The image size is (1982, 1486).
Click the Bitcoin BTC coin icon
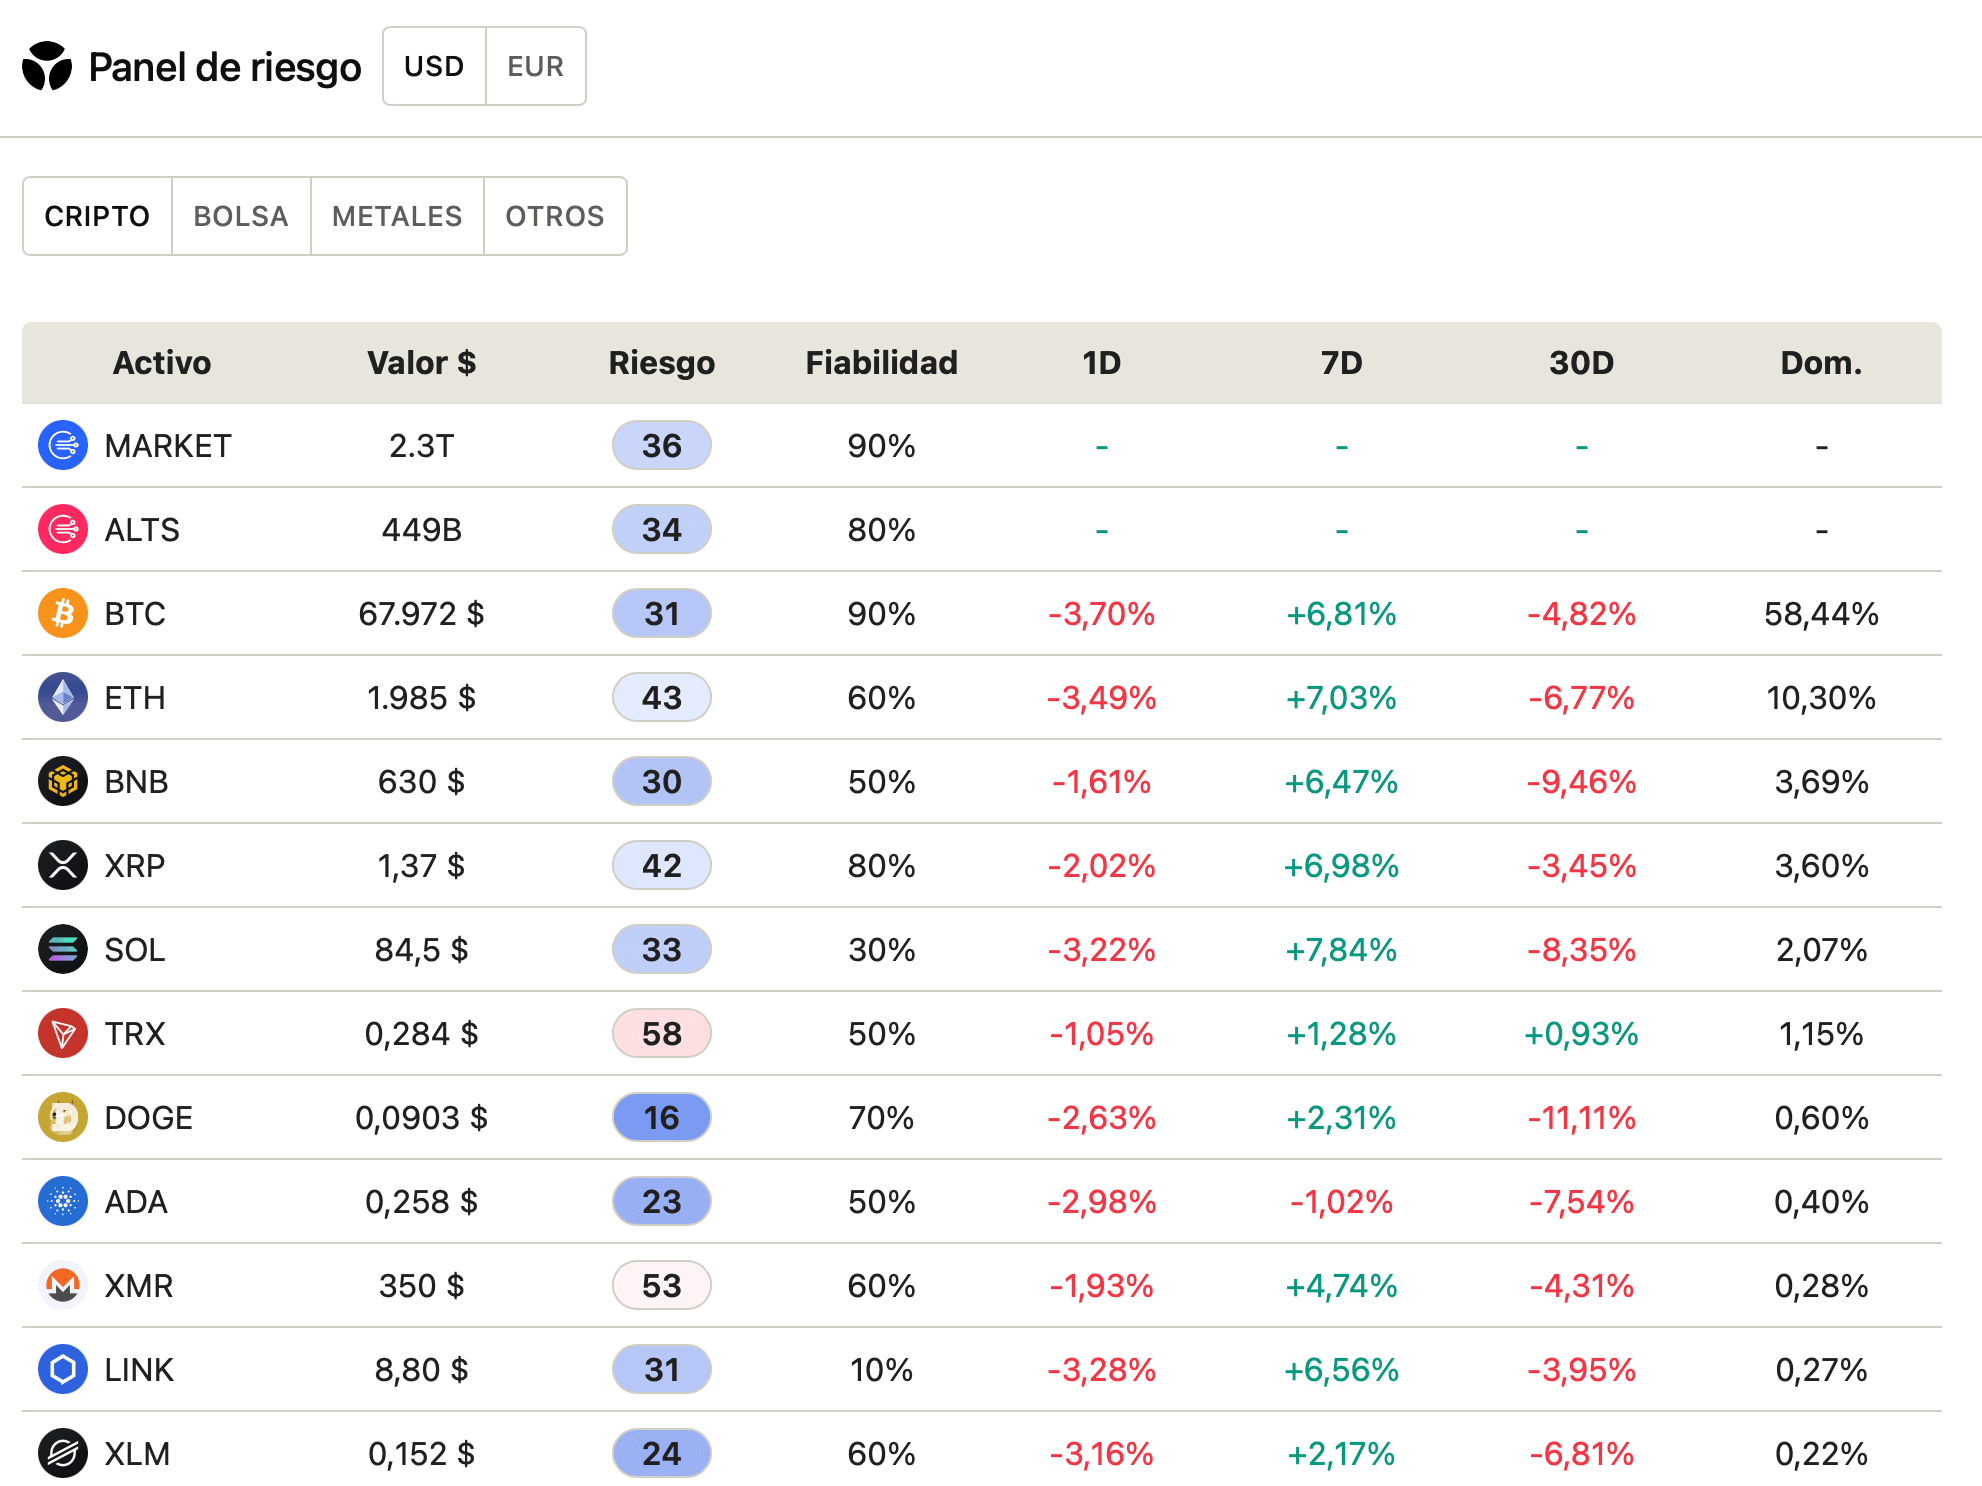[63, 613]
